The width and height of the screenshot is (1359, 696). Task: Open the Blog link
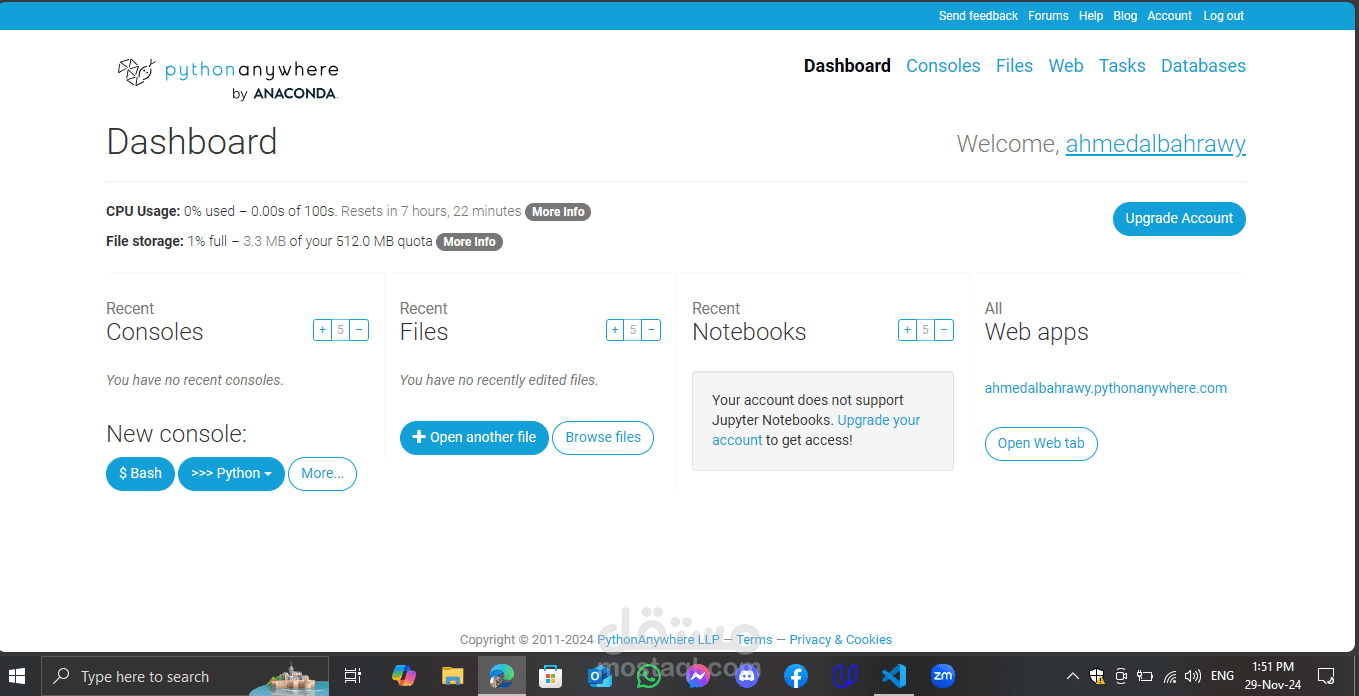click(x=1125, y=16)
